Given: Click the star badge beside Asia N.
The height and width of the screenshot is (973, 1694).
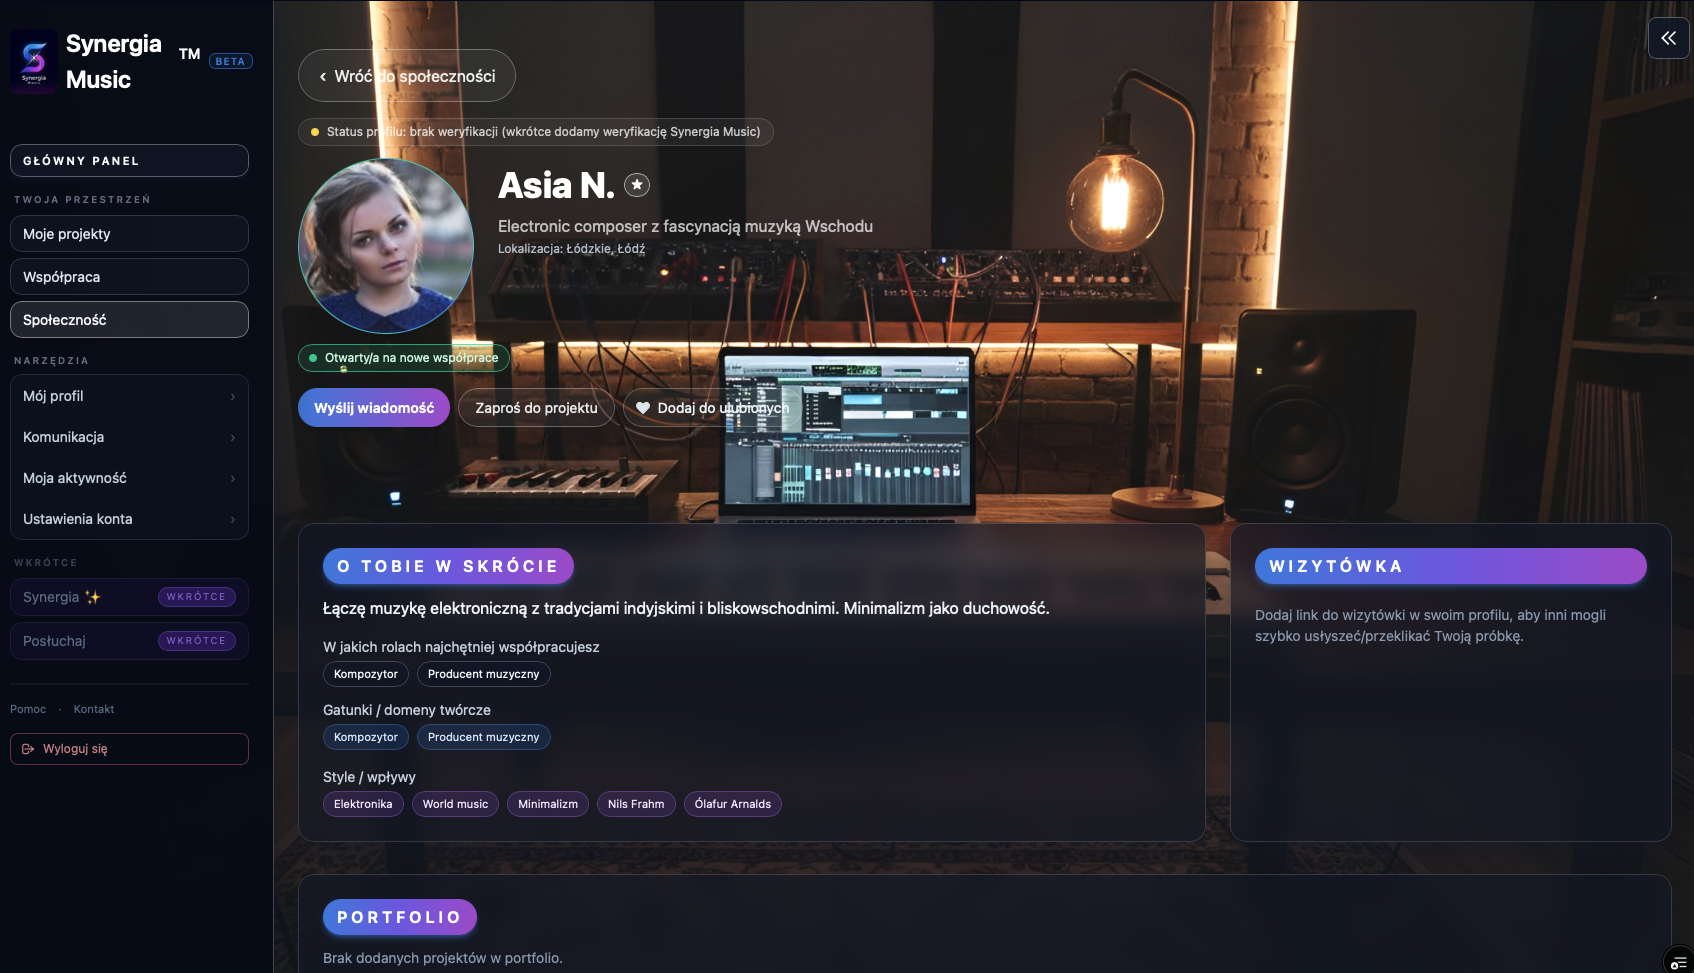Looking at the screenshot, I should (637, 185).
